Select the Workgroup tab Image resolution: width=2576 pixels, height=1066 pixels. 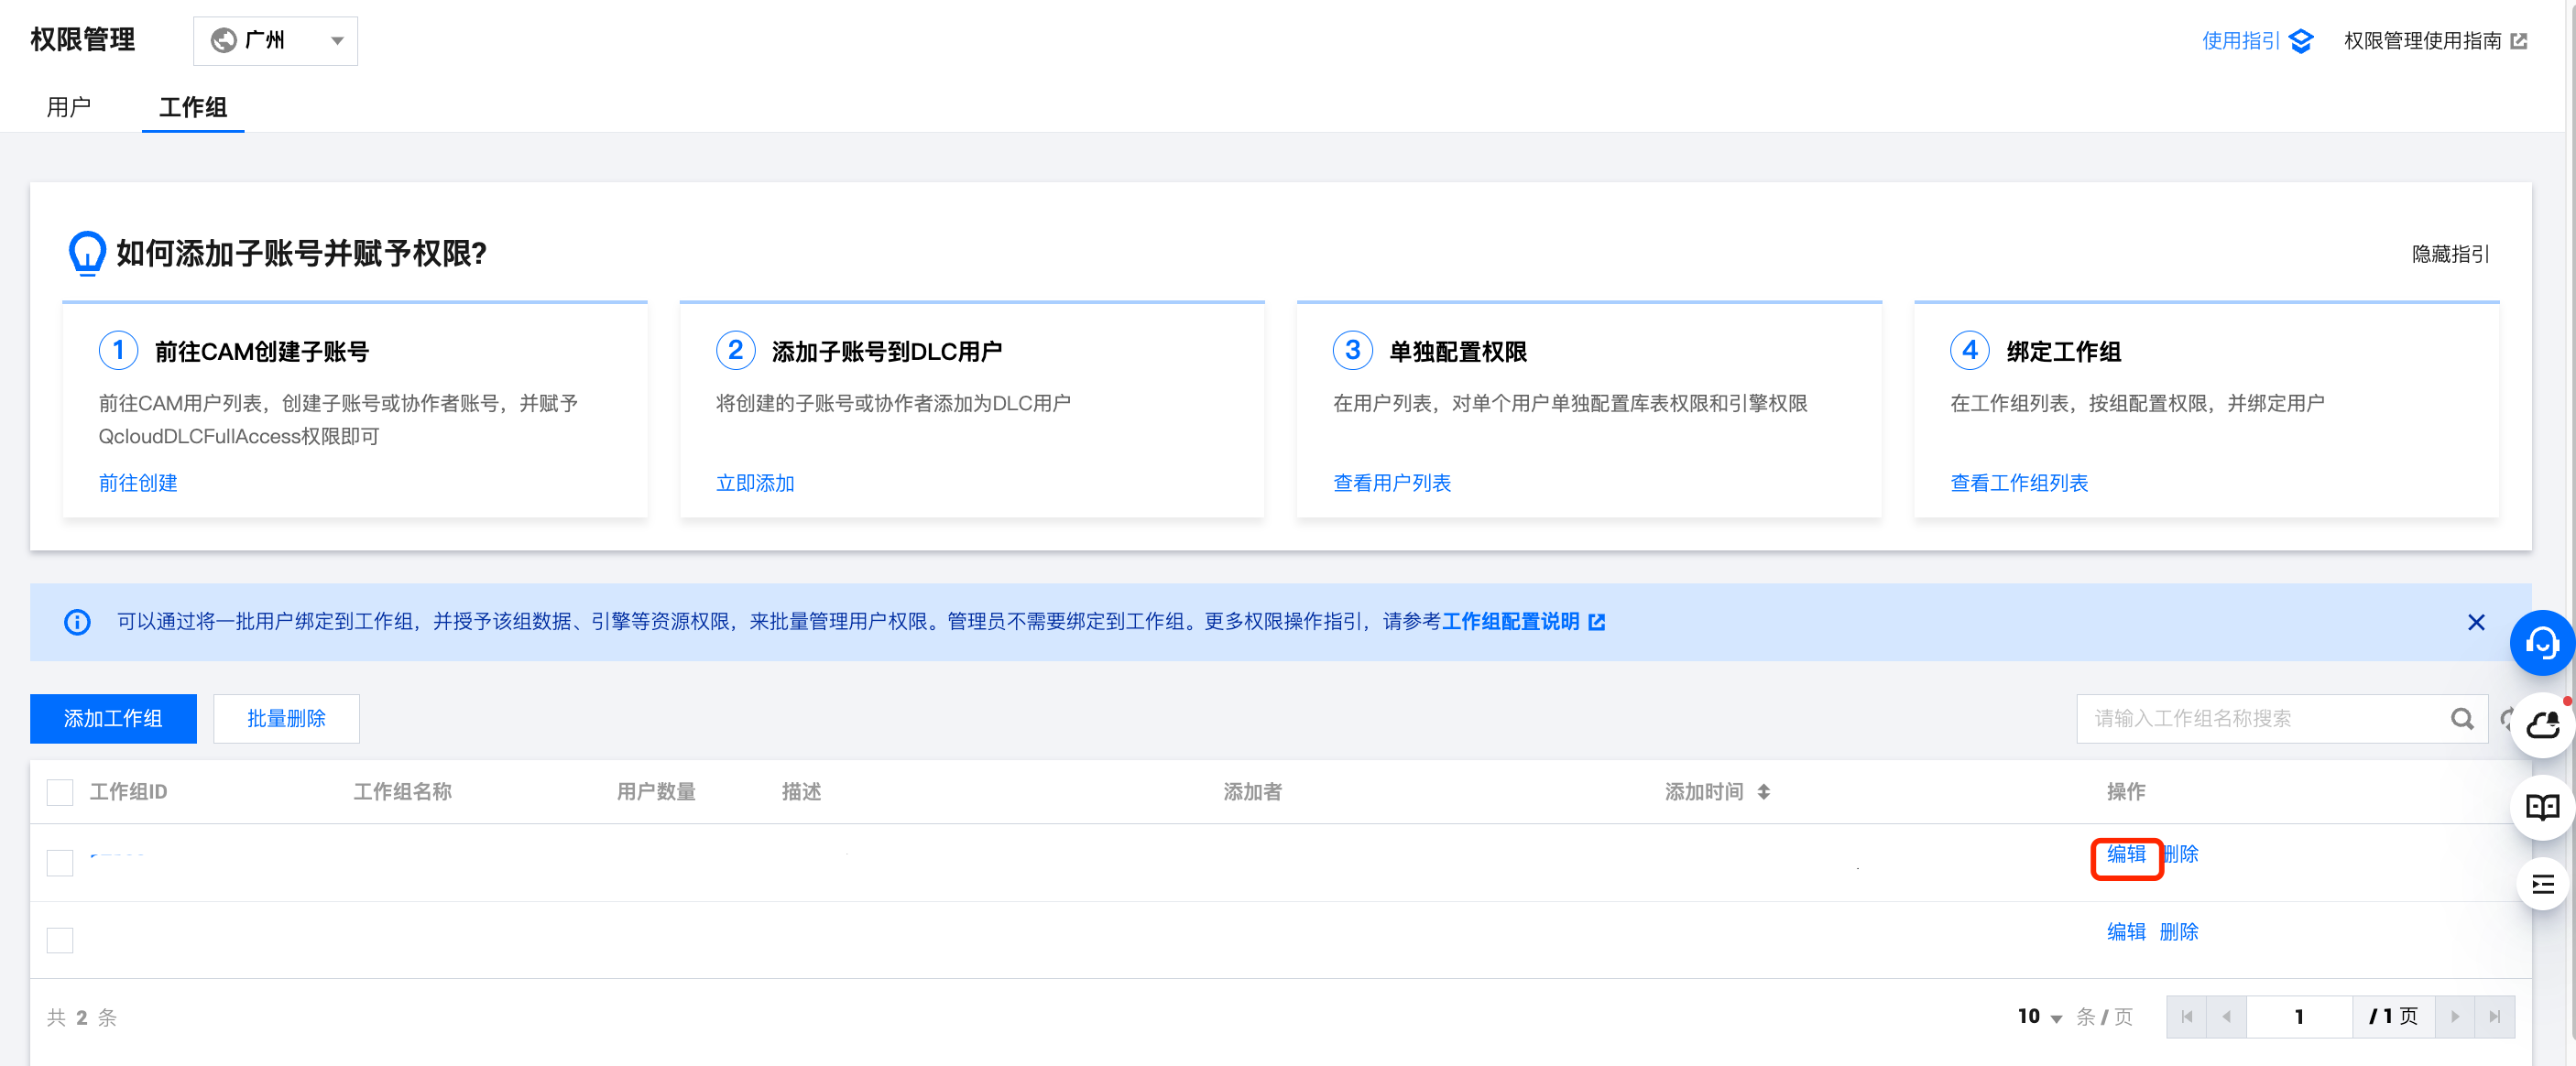click(193, 107)
